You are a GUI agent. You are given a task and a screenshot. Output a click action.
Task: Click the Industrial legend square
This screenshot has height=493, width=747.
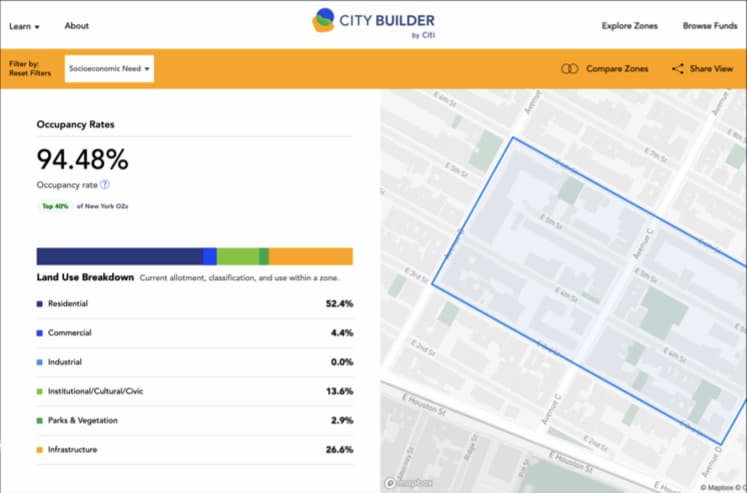tap(40, 362)
